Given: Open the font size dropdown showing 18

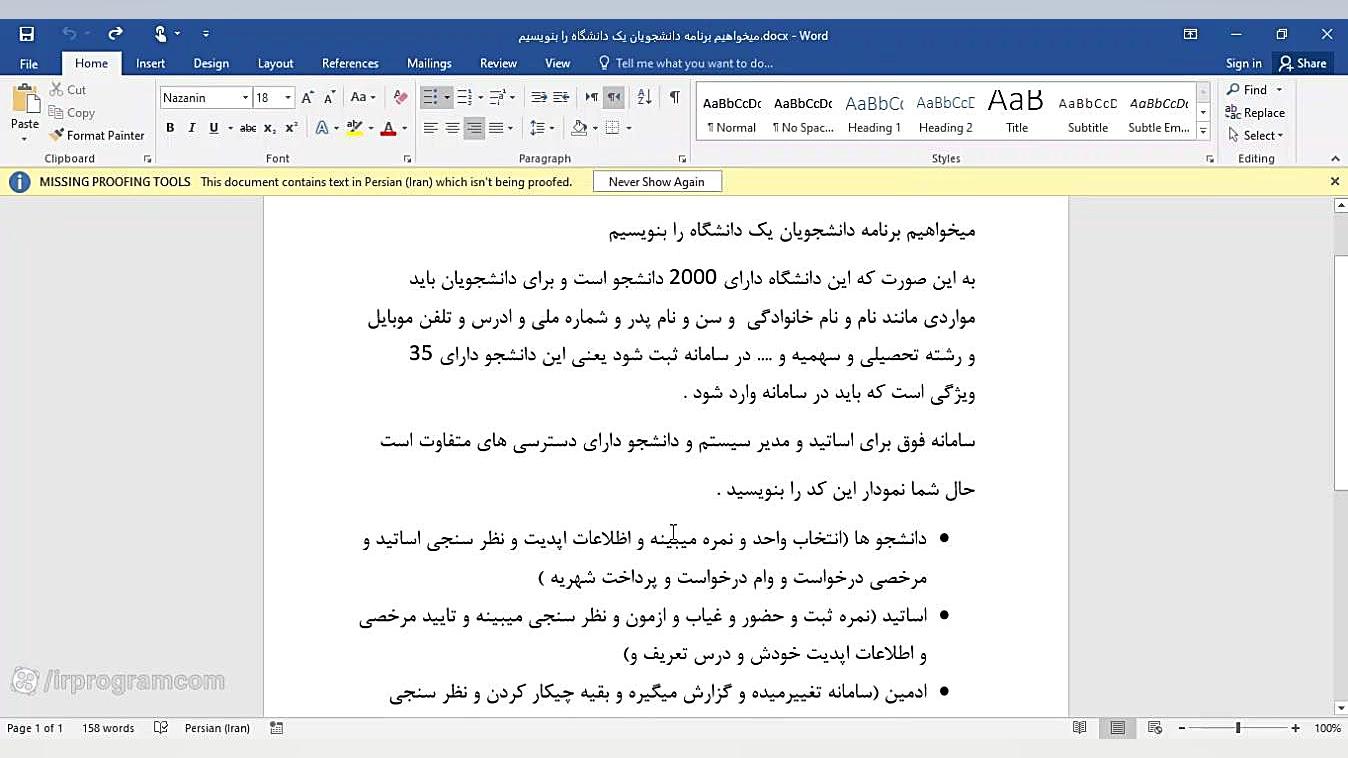Looking at the screenshot, I should click(288, 98).
